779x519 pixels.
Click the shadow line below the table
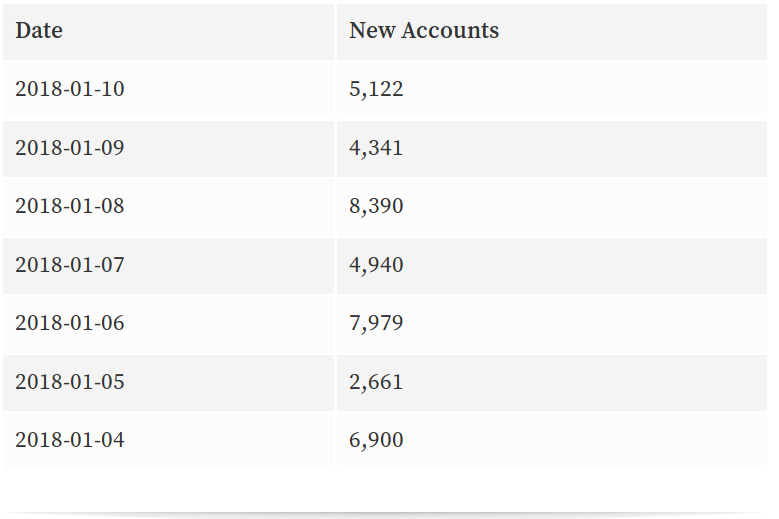pyautogui.click(x=389, y=514)
